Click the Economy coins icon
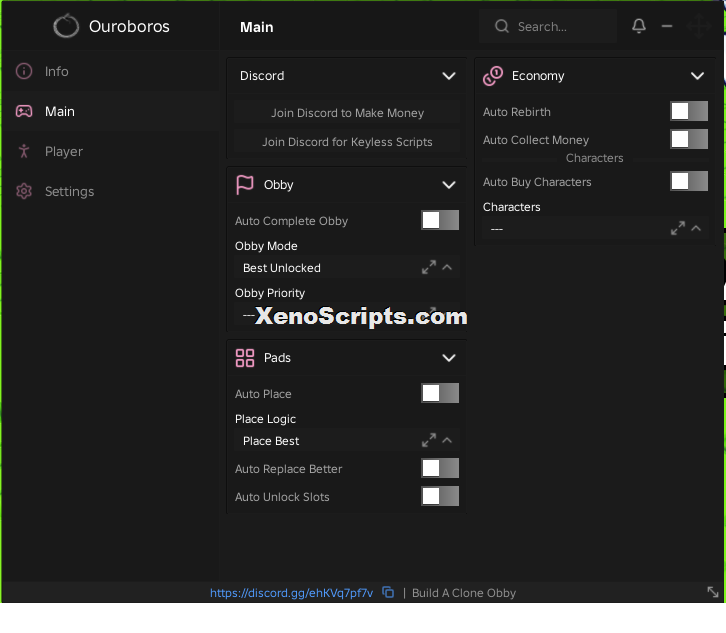The height and width of the screenshot is (633, 726). click(x=493, y=76)
